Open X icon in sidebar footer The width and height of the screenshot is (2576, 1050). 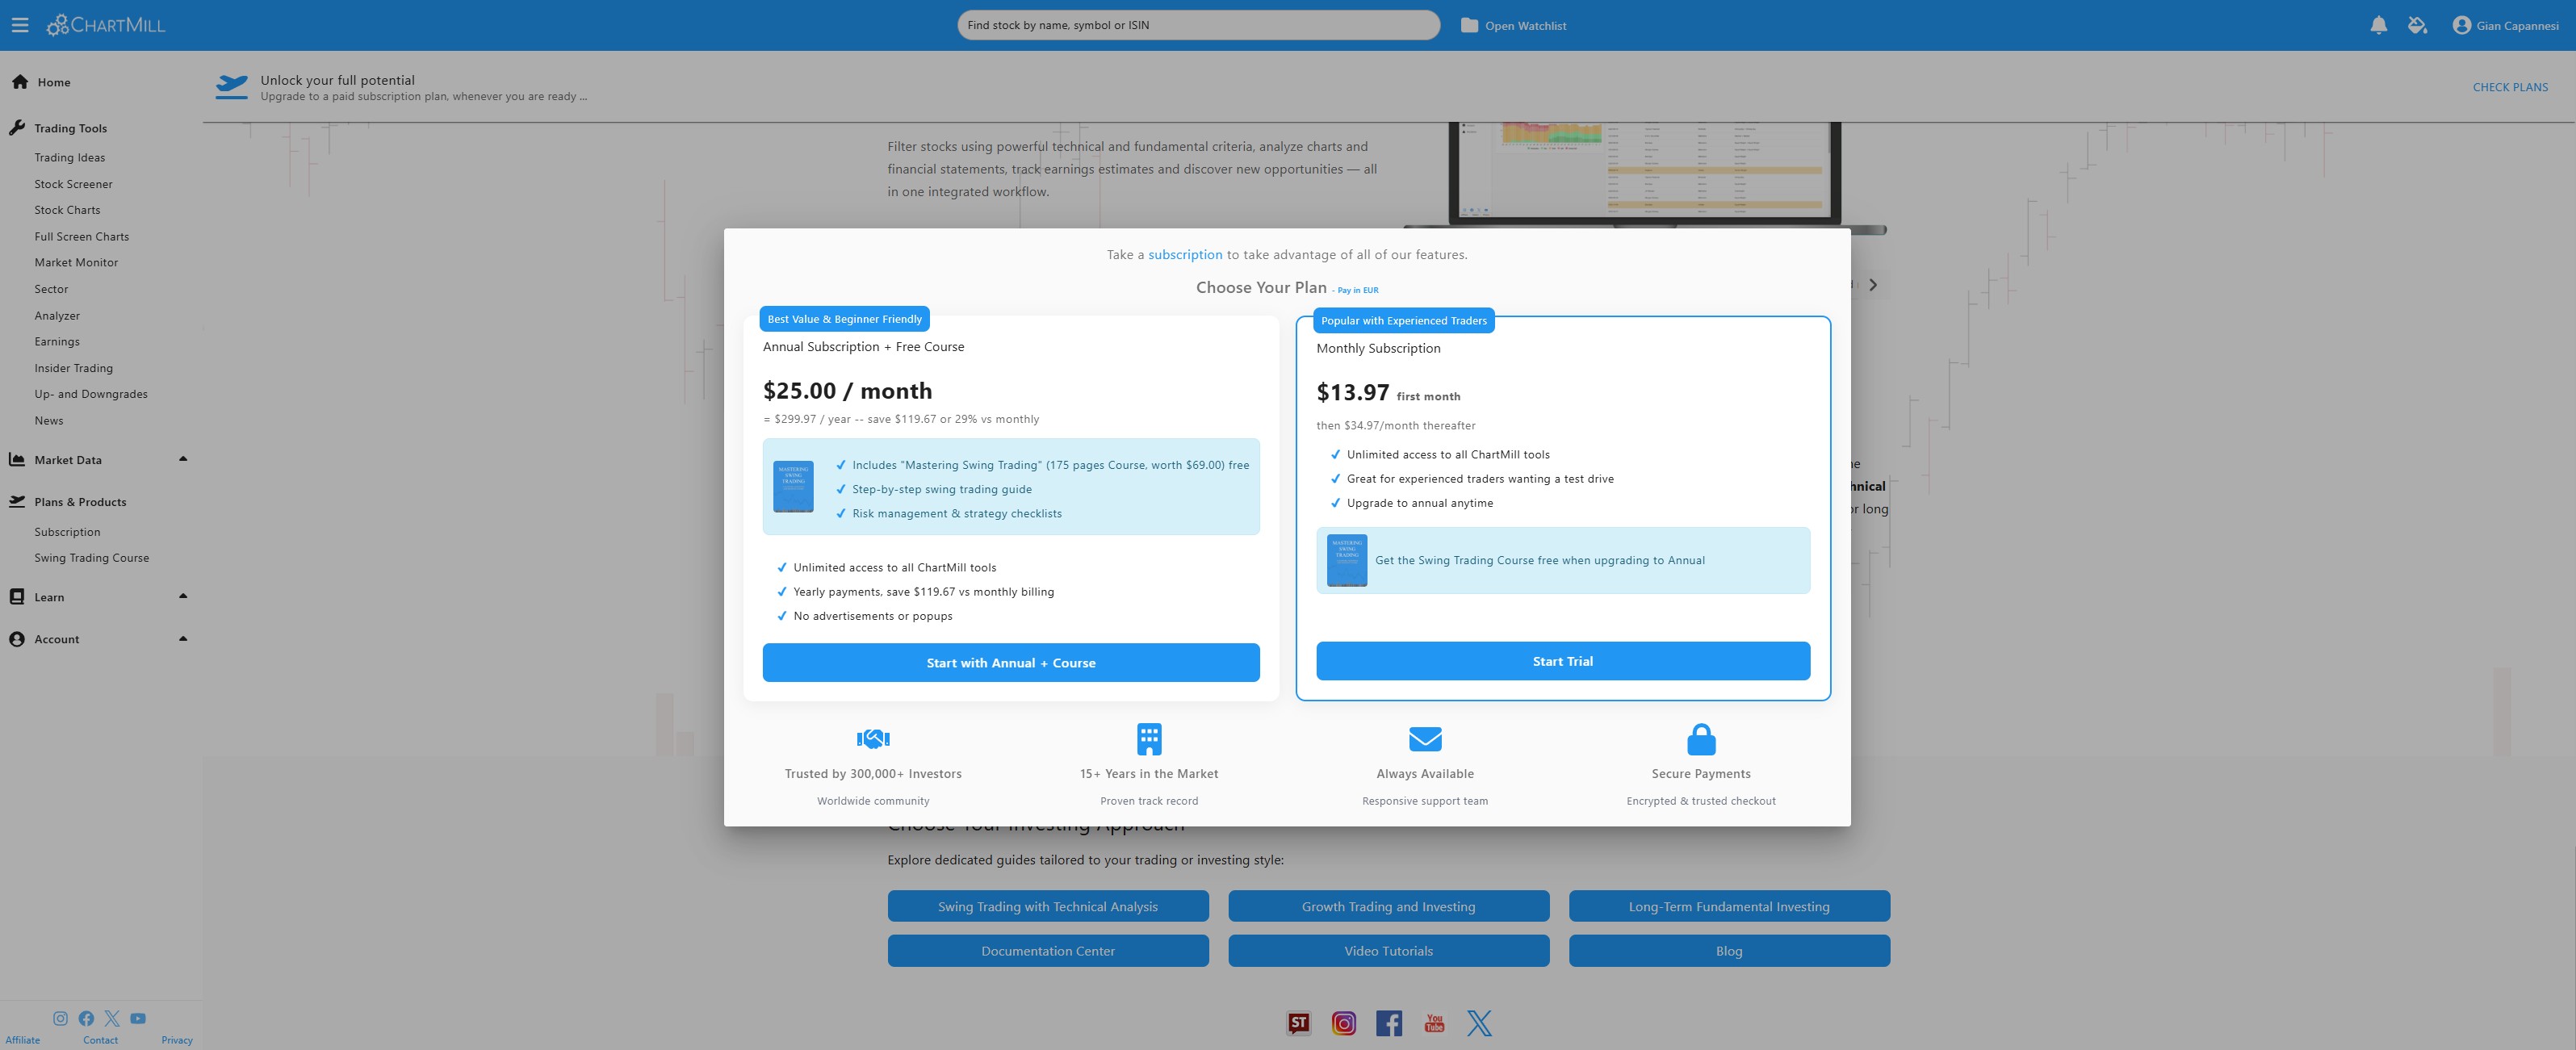click(x=112, y=1018)
